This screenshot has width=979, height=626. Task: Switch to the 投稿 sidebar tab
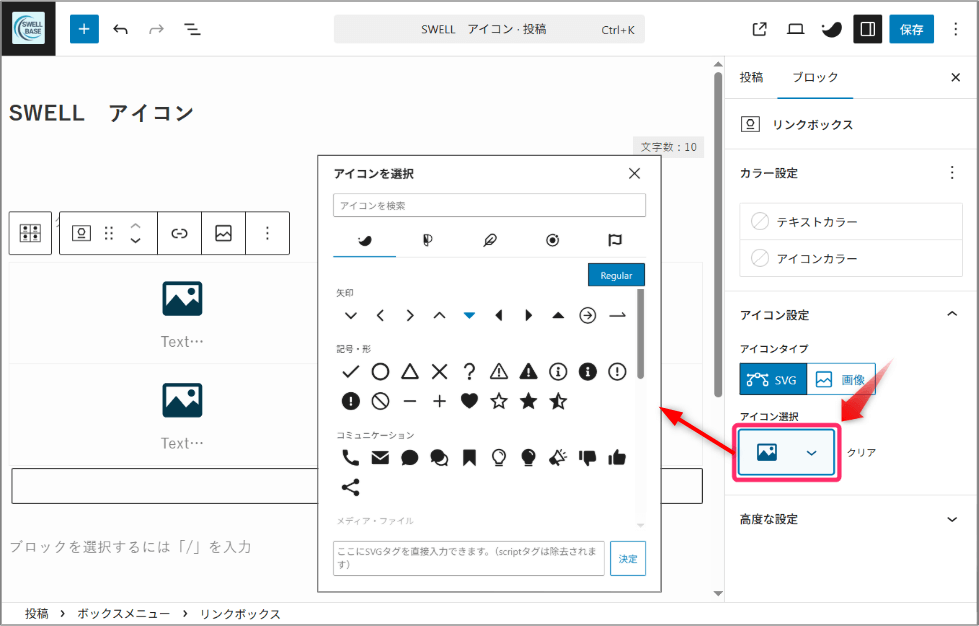point(751,77)
